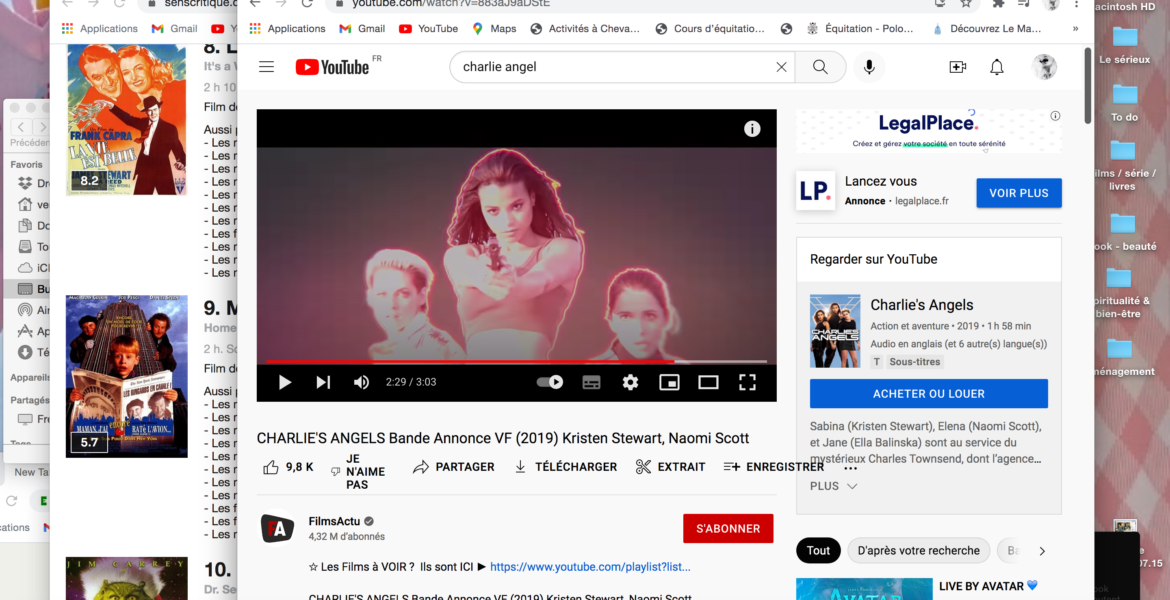The image size is (1170, 600).
Task: Toggle the autoplay switch
Action: [x=550, y=382]
